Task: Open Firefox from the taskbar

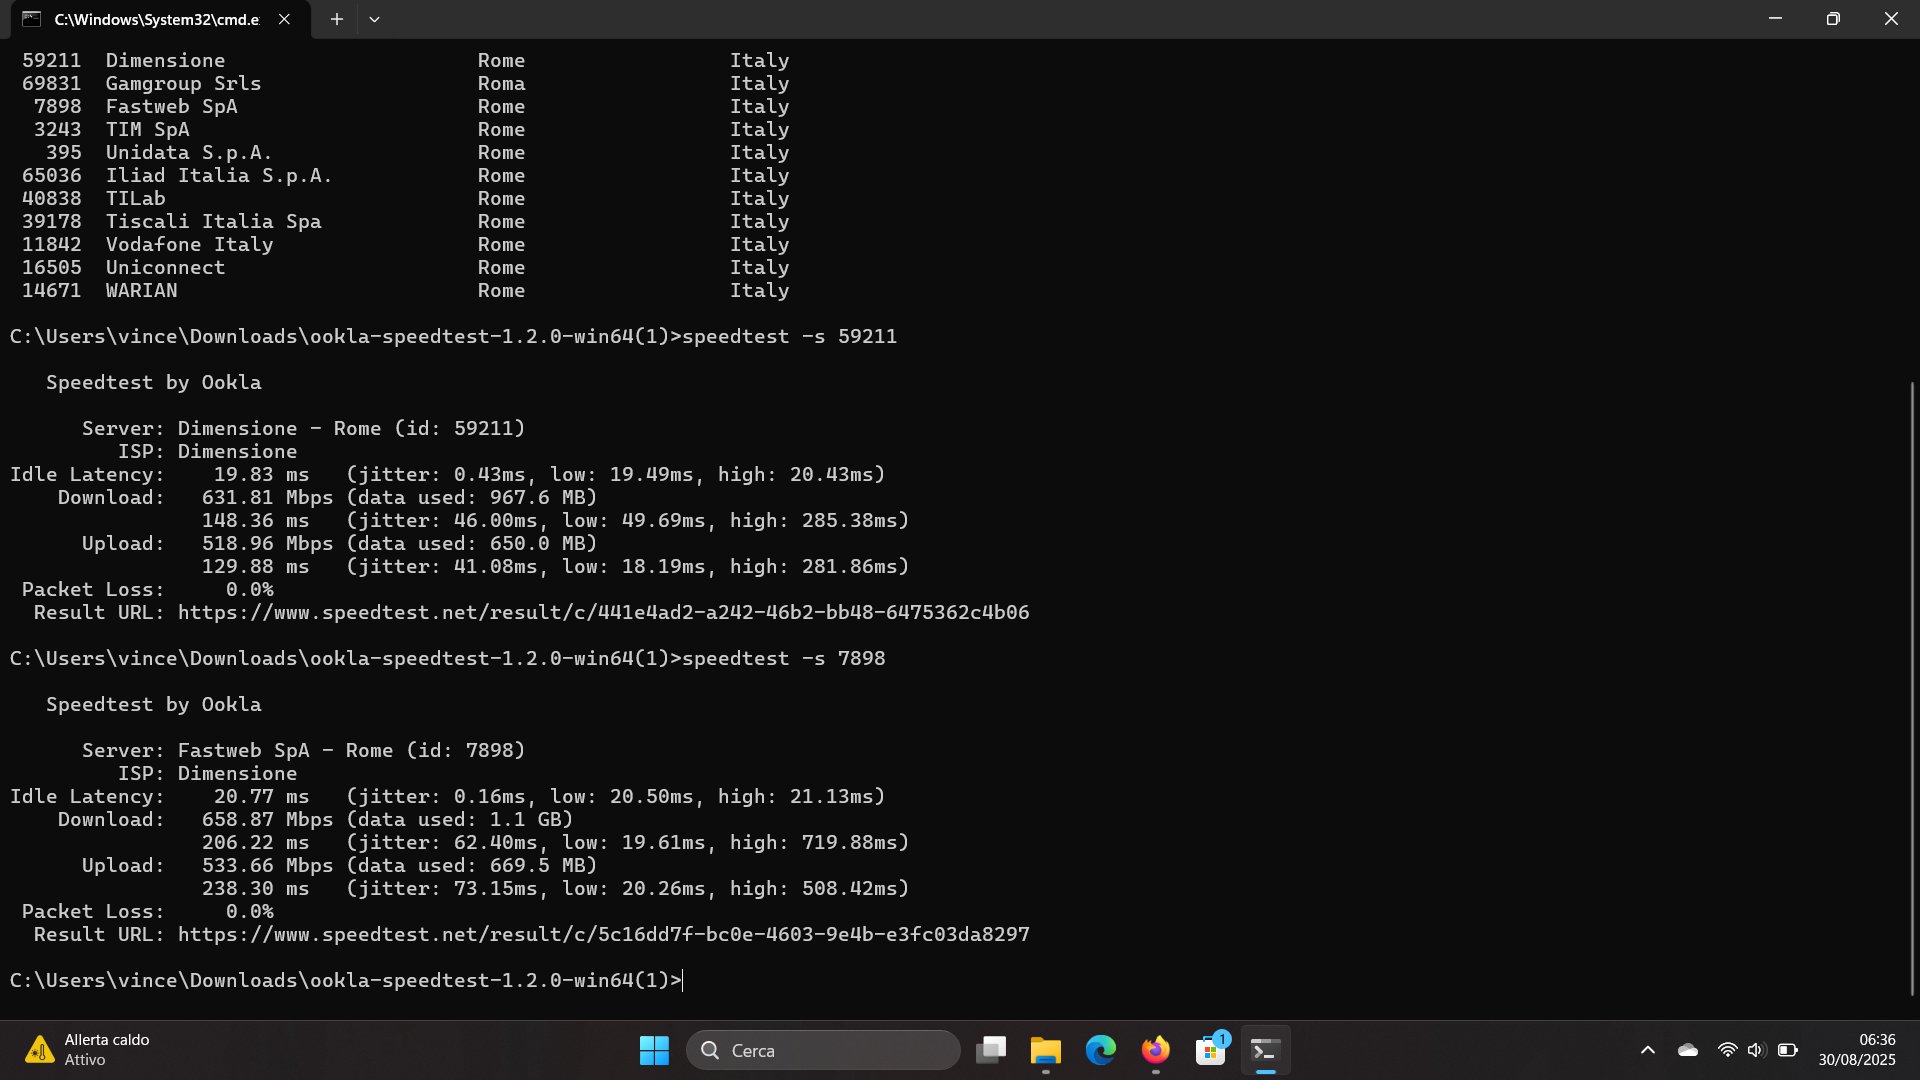Action: pyautogui.click(x=1156, y=1050)
